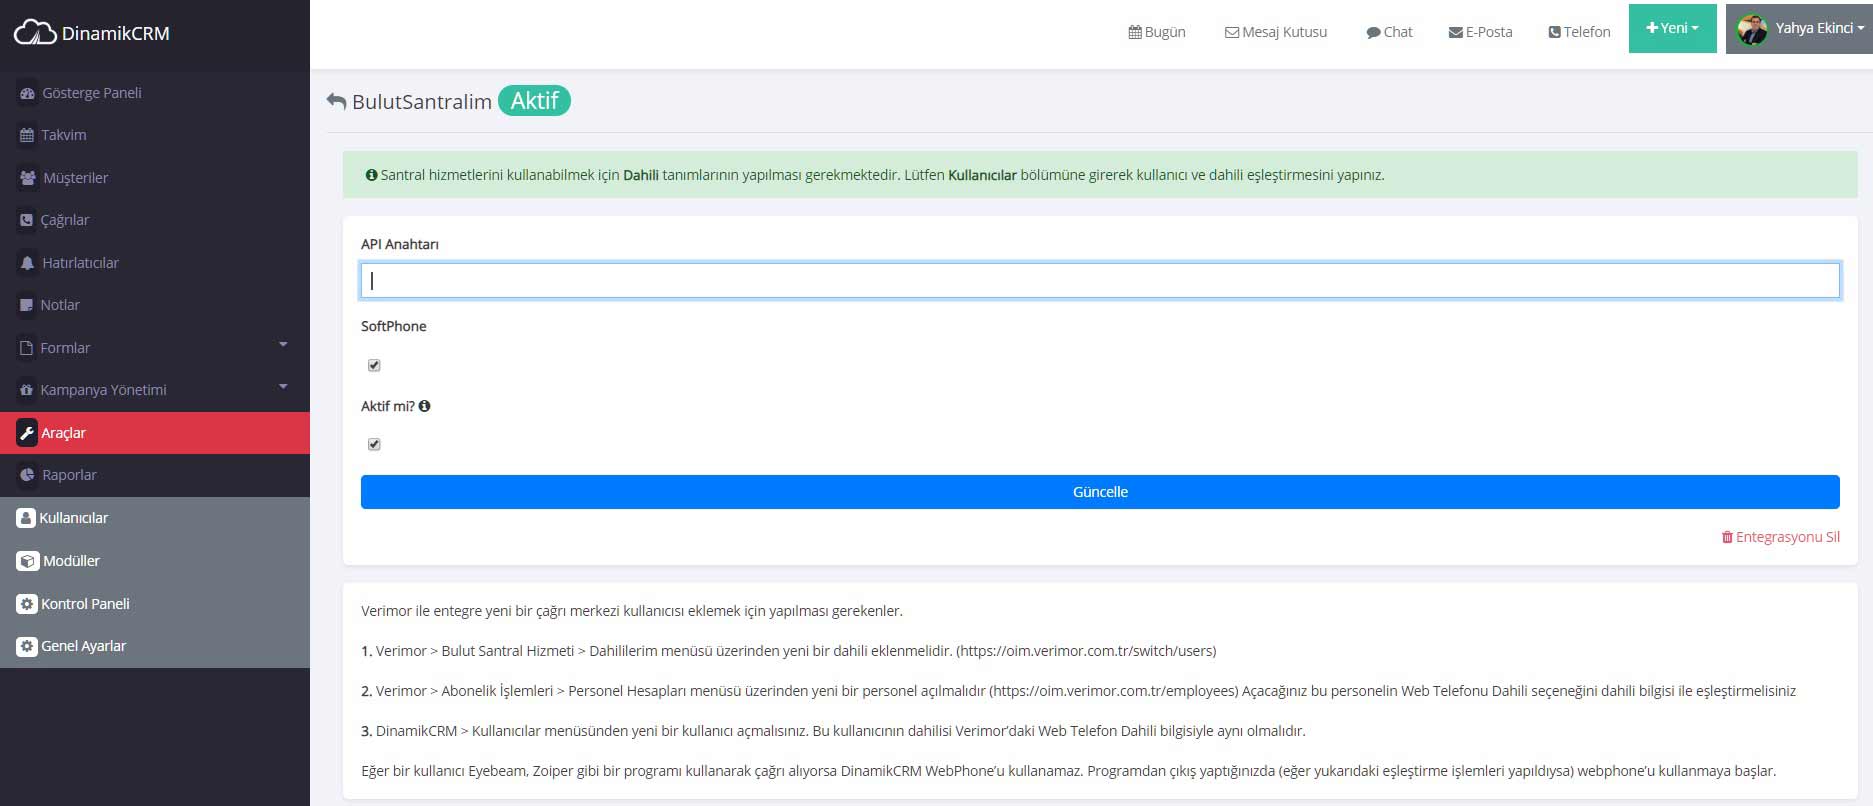Click the Modüller cube icon
The image size is (1873, 806).
click(28, 561)
